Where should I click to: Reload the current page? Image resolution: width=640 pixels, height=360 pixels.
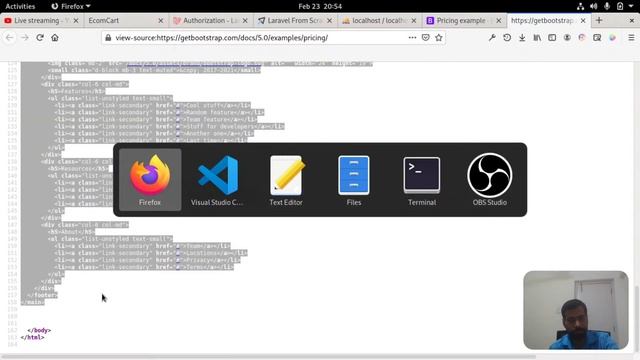tap(40, 38)
